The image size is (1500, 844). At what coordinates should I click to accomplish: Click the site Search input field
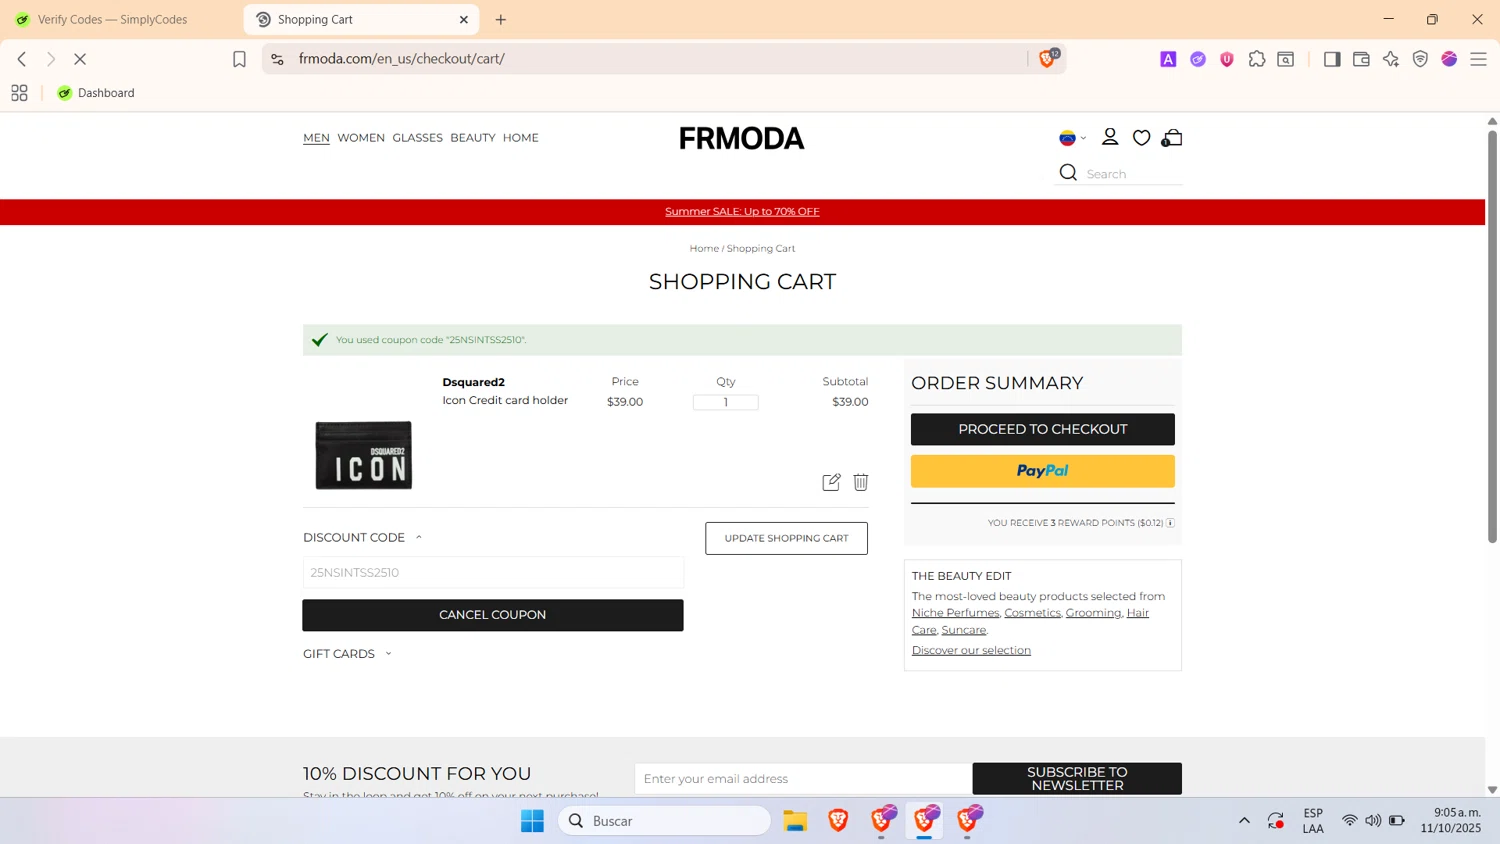(x=1133, y=174)
